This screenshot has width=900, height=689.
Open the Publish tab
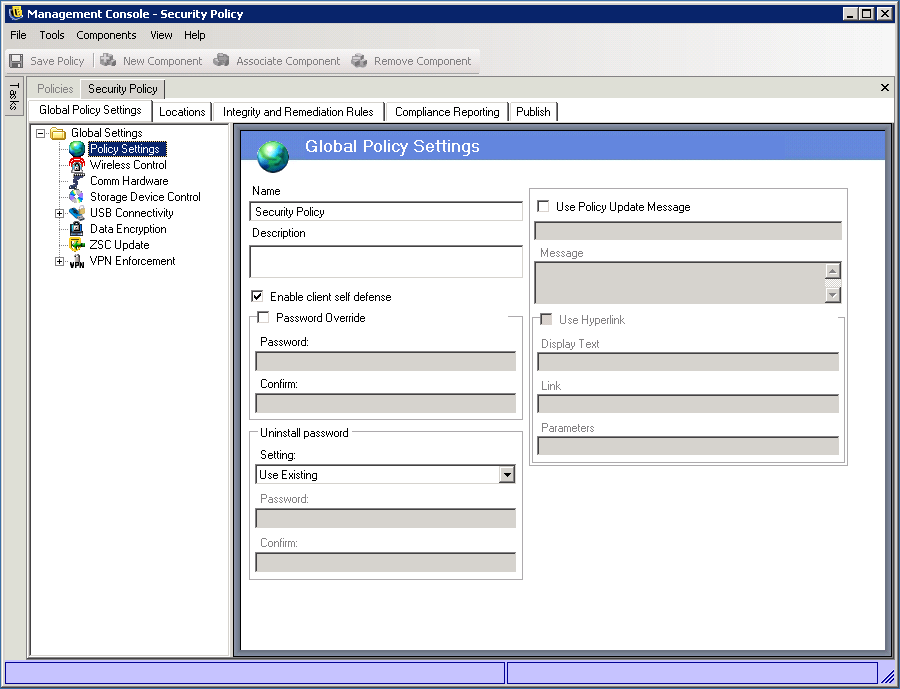click(x=533, y=112)
